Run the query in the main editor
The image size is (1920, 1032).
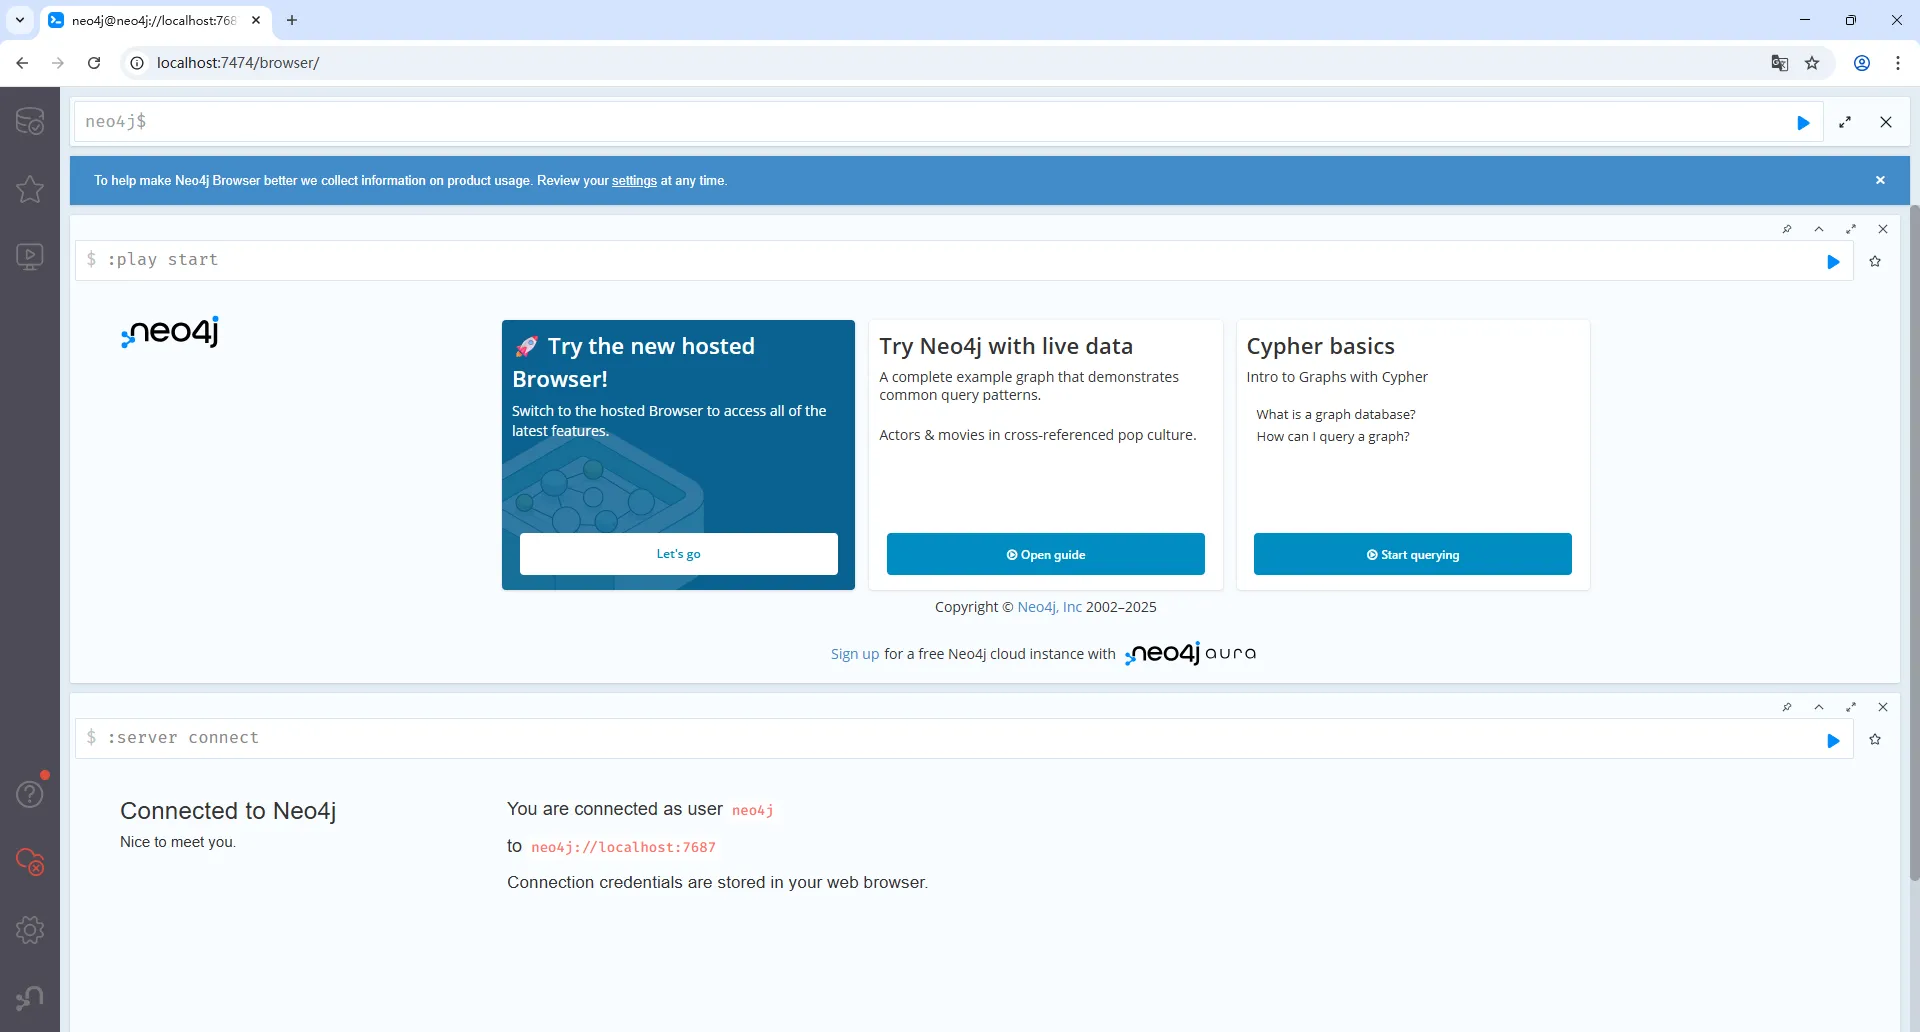pos(1803,123)
